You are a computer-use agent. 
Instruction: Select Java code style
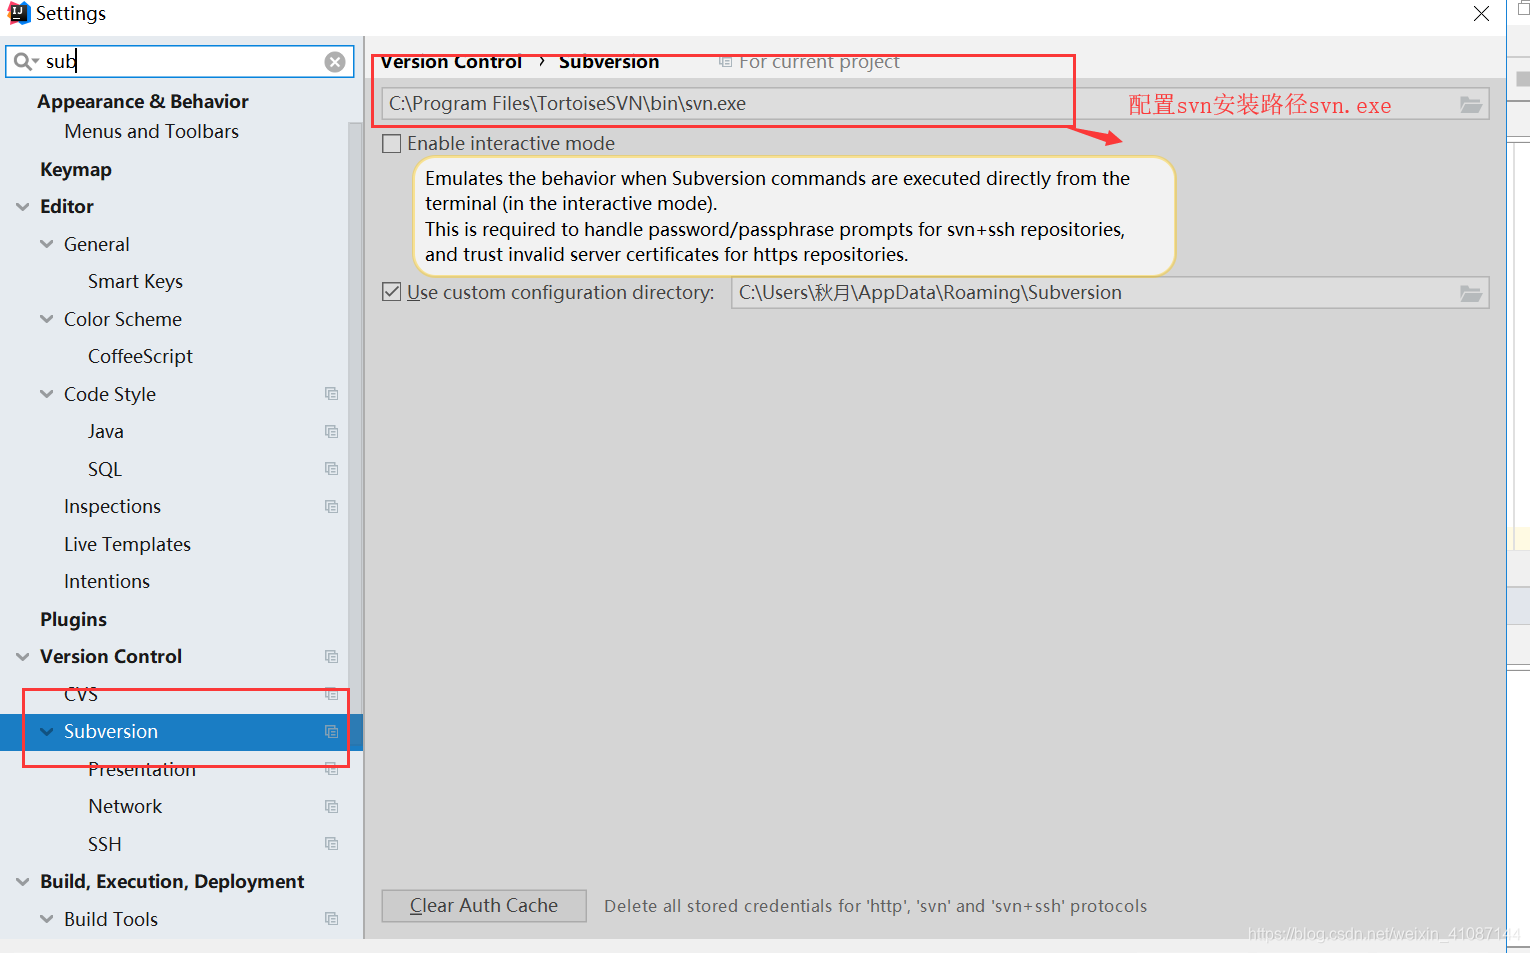click(x=106, y=432)
